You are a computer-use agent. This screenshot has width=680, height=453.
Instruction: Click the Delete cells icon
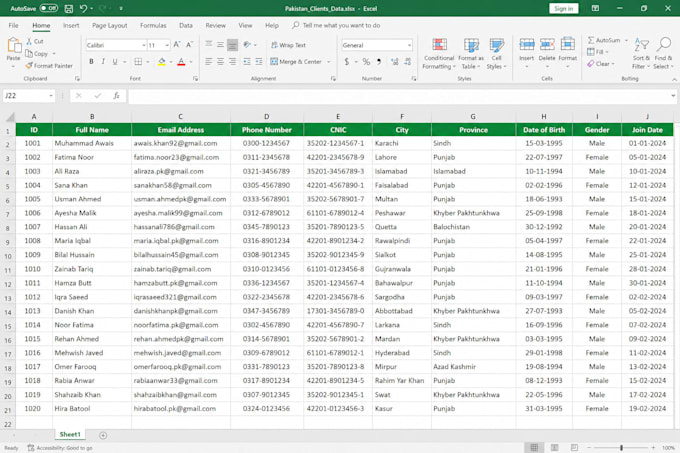(x=547, y=44)
